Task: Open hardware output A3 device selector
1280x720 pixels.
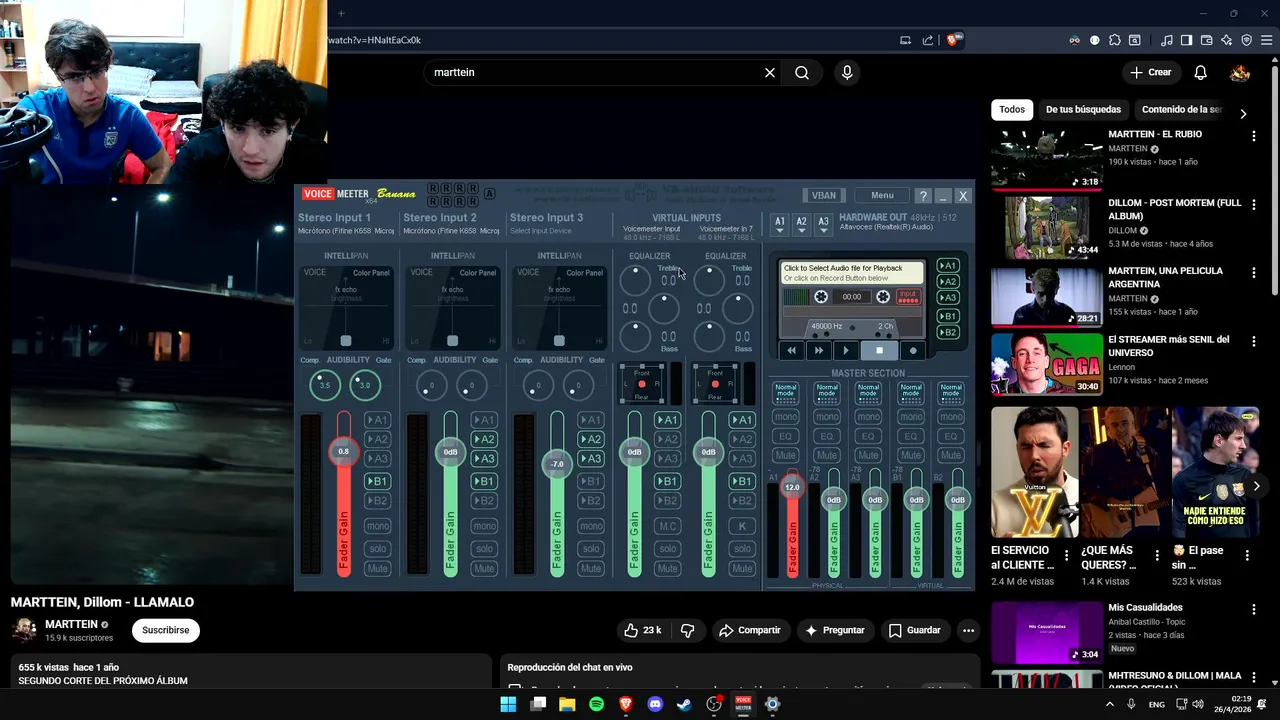Action: tap(823, 224)
